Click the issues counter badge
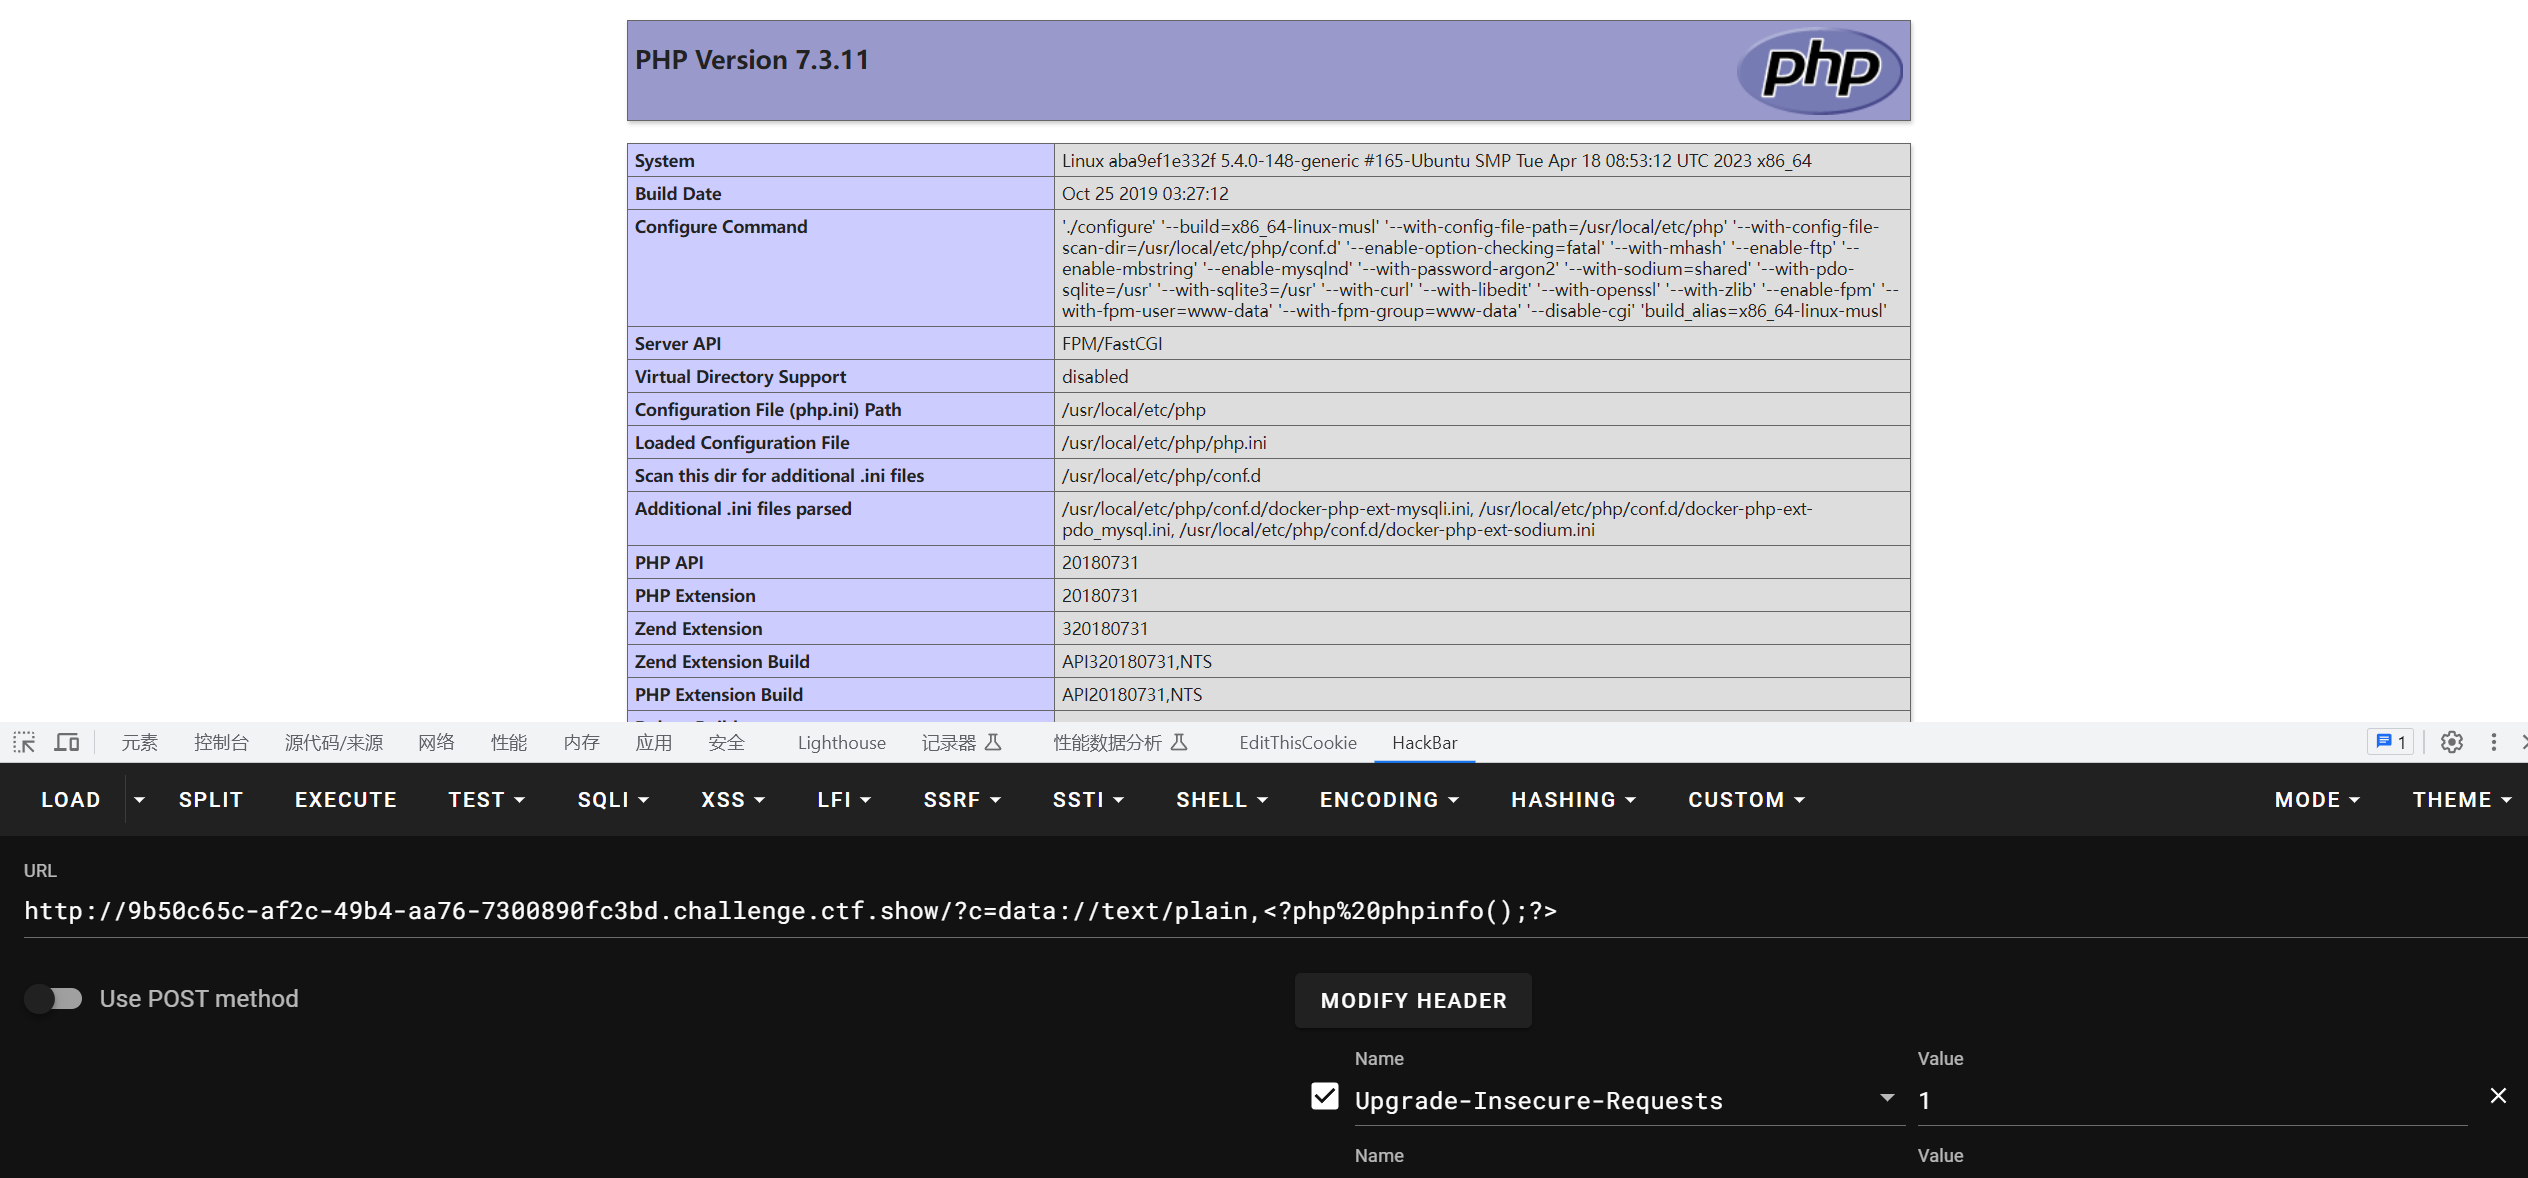Screen dimensions: 2528x1178 tap(2391, 742)
